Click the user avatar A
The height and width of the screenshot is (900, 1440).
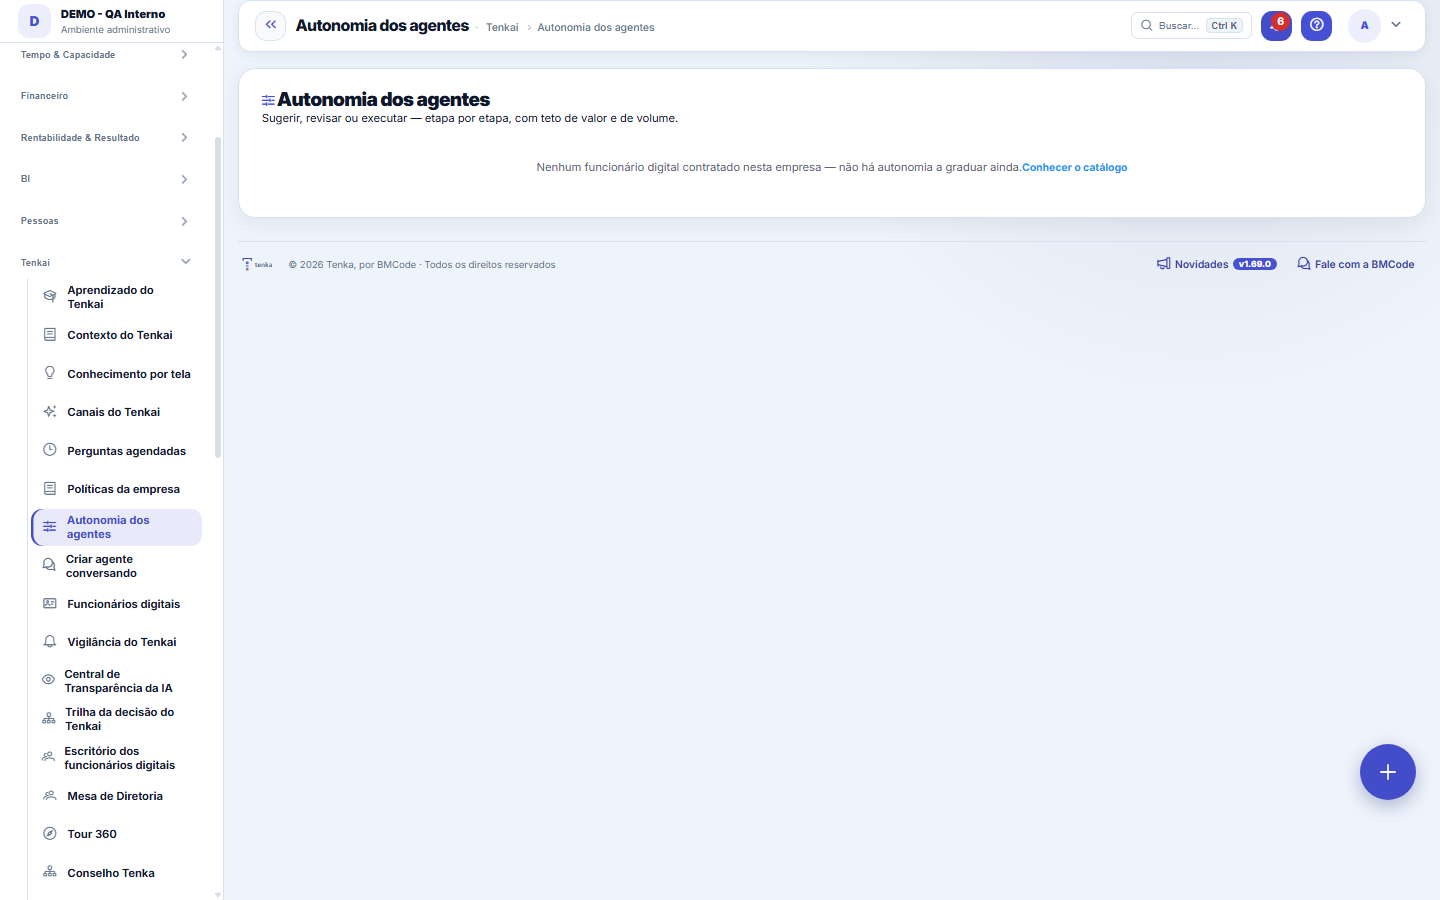coord(1364,25)
